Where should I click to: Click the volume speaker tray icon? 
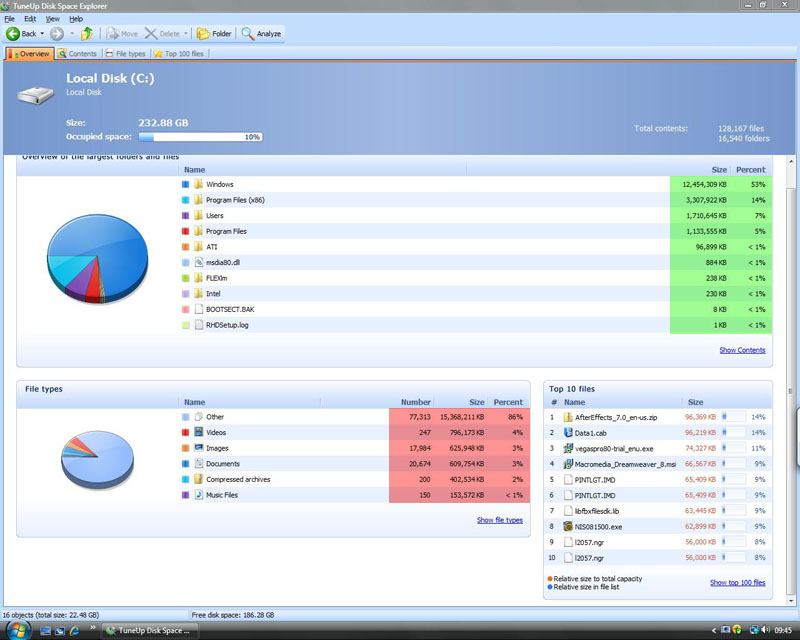click(x=765, y=630)
